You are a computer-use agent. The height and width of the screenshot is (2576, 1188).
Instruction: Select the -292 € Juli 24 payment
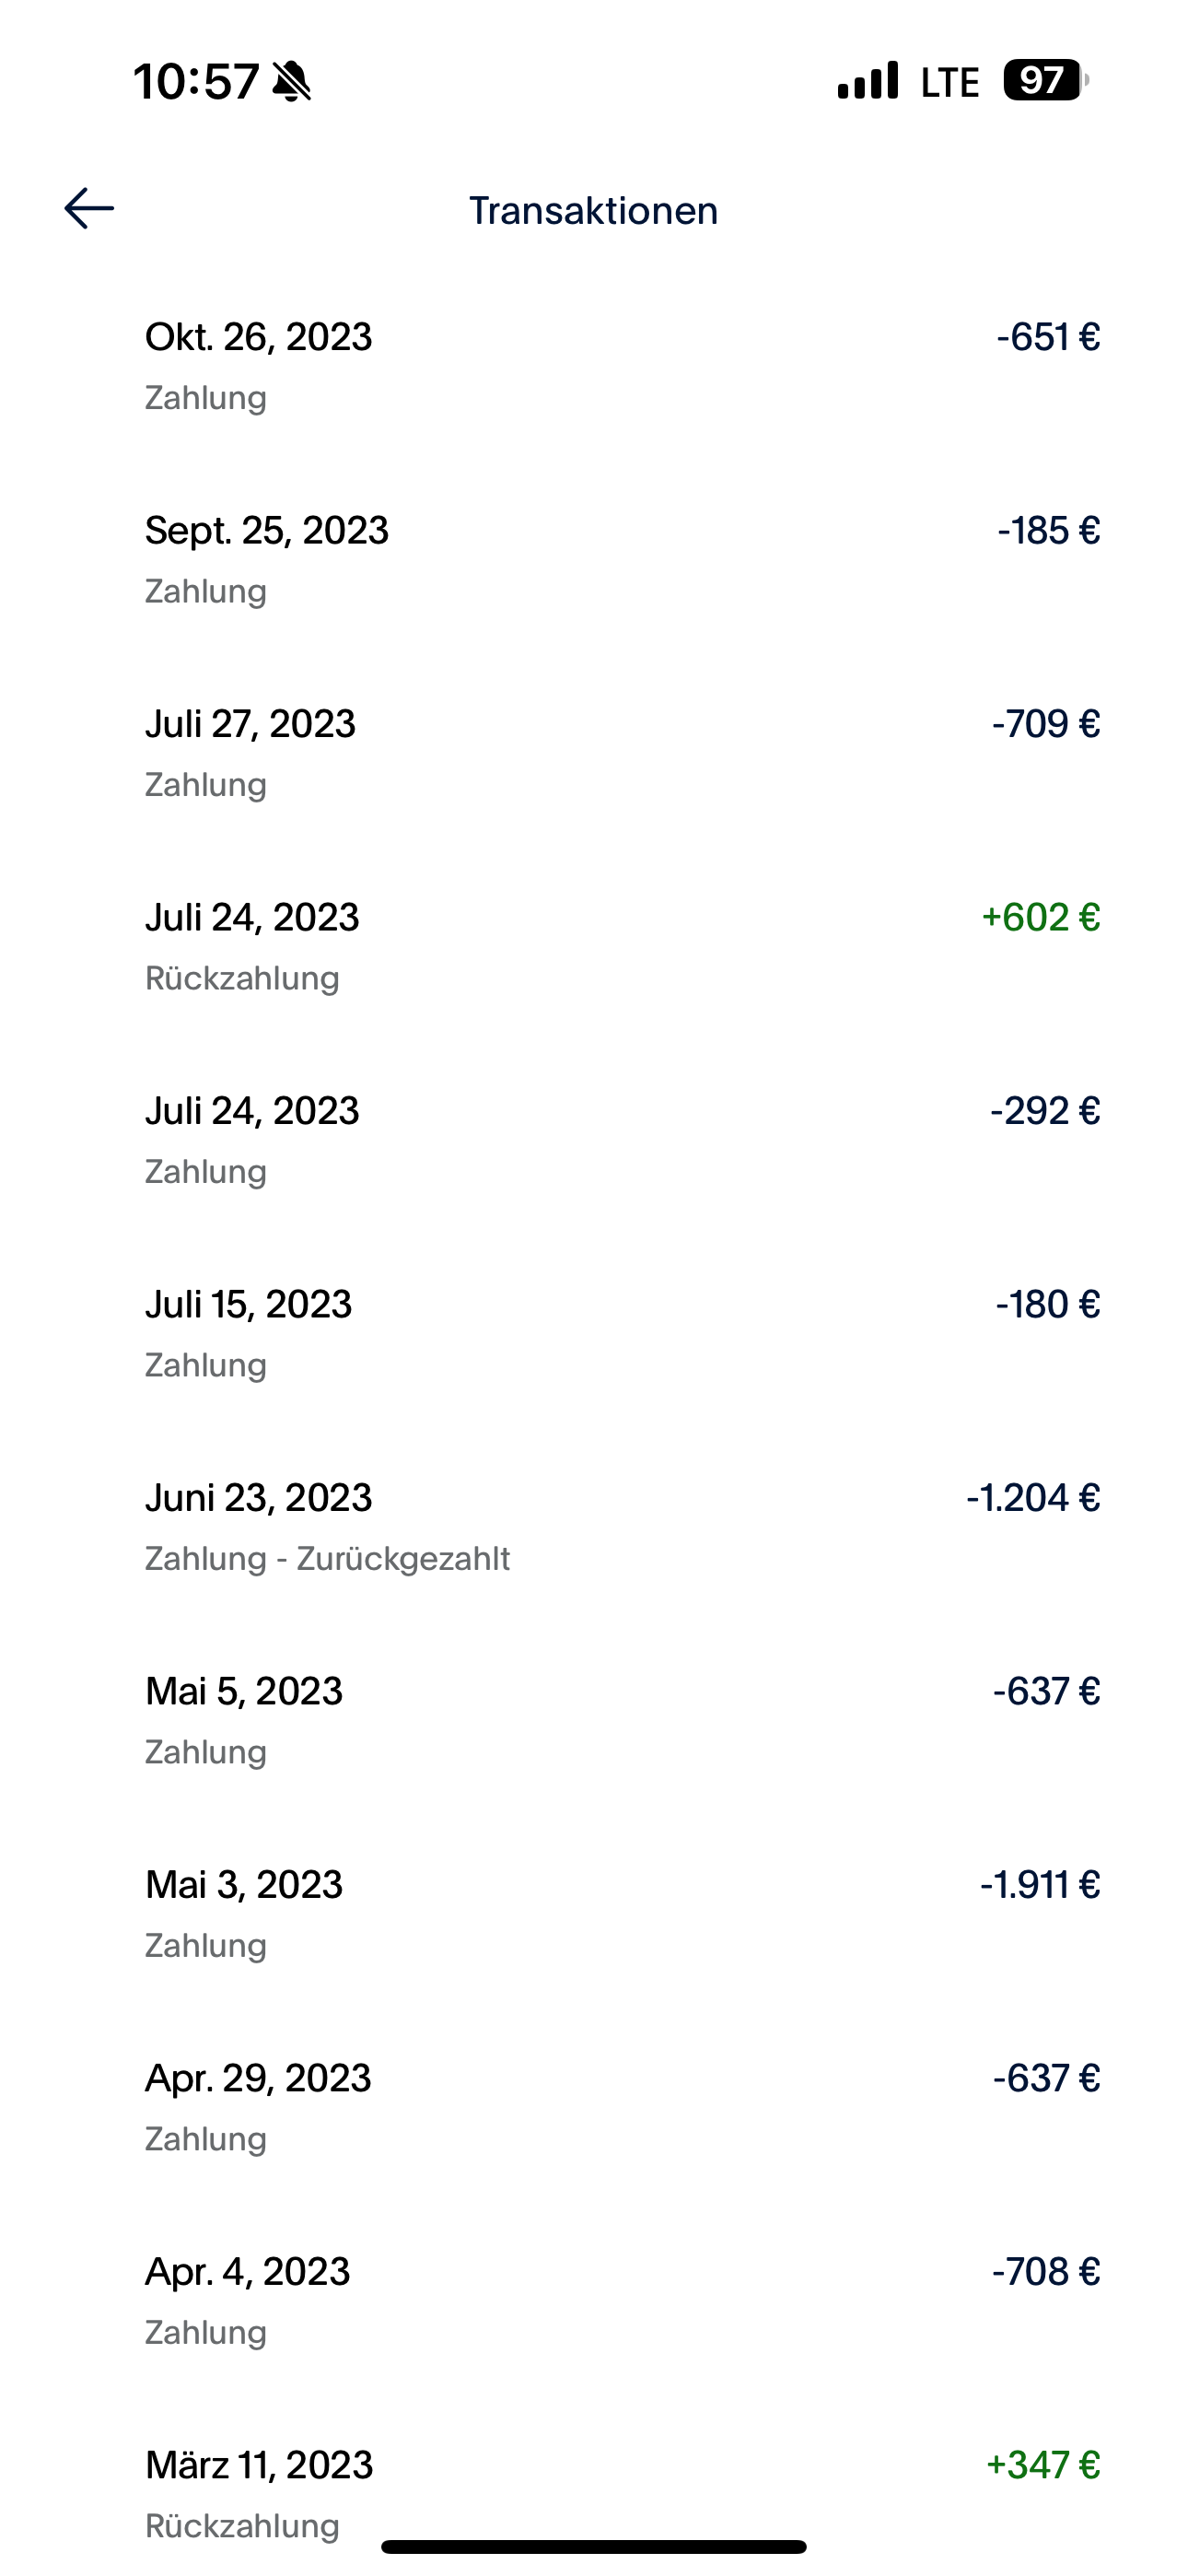[620, 1139]
